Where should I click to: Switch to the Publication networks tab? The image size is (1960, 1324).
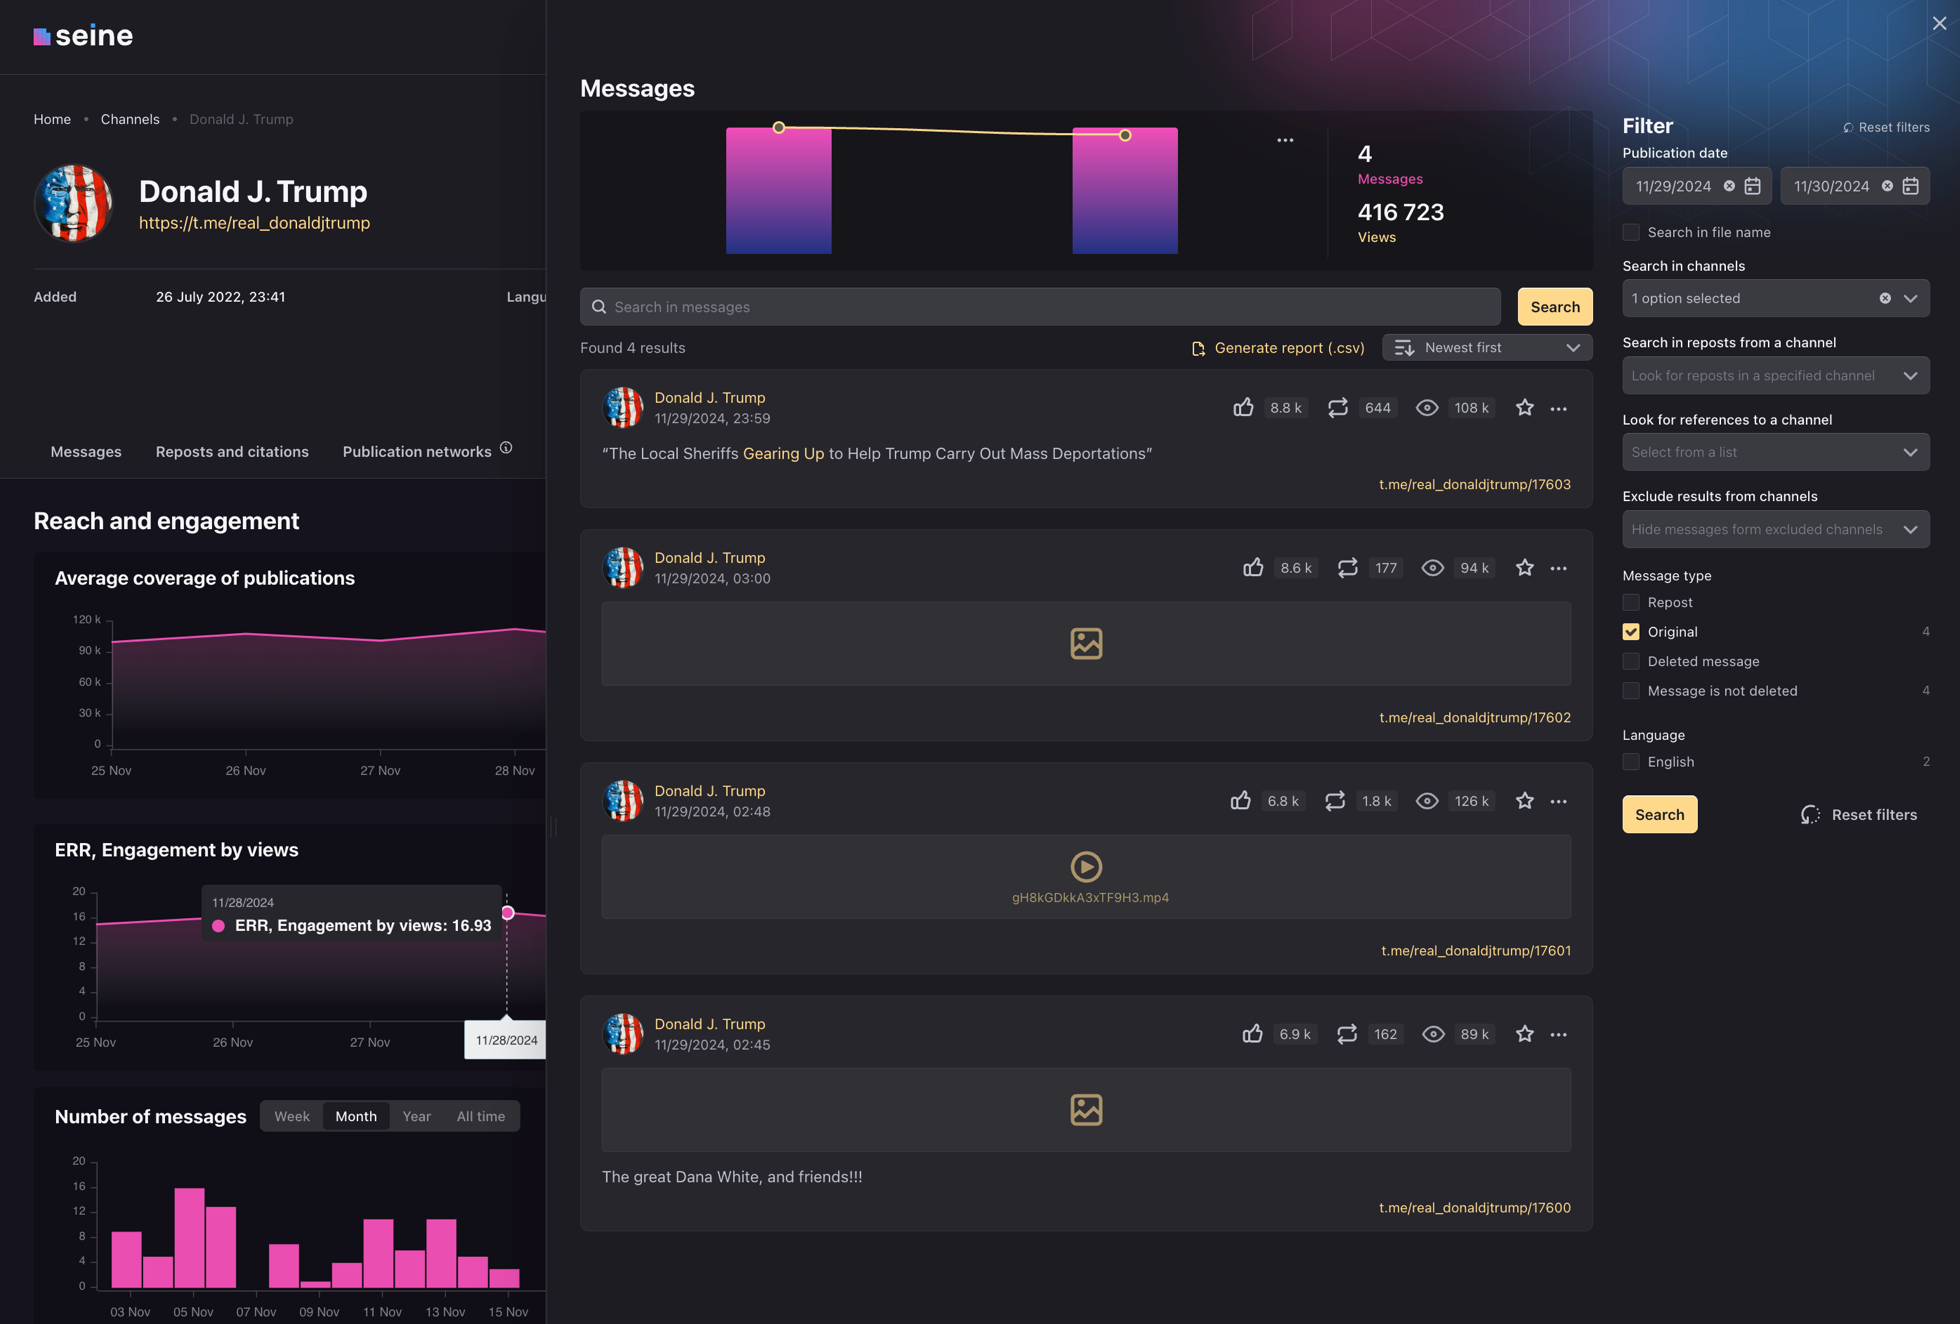415,451
